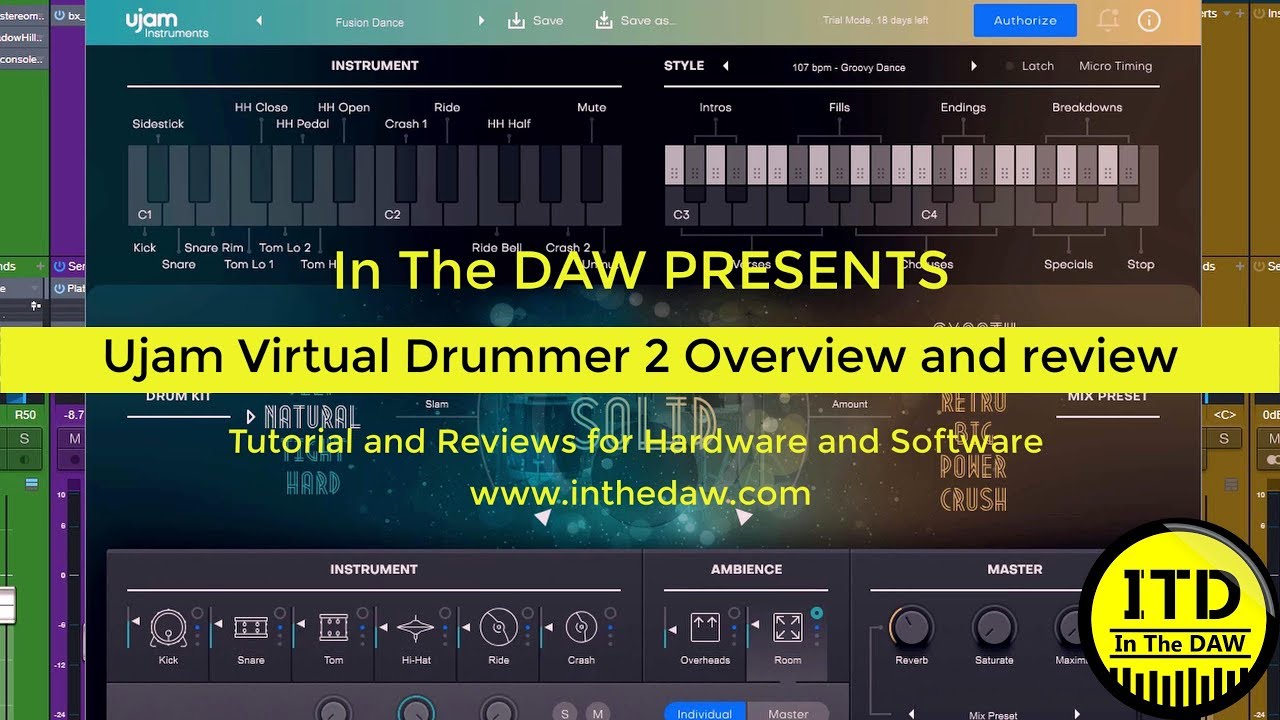1280x720 pixels.
Task: Select the RETRO mix preset
Action: 972,404
